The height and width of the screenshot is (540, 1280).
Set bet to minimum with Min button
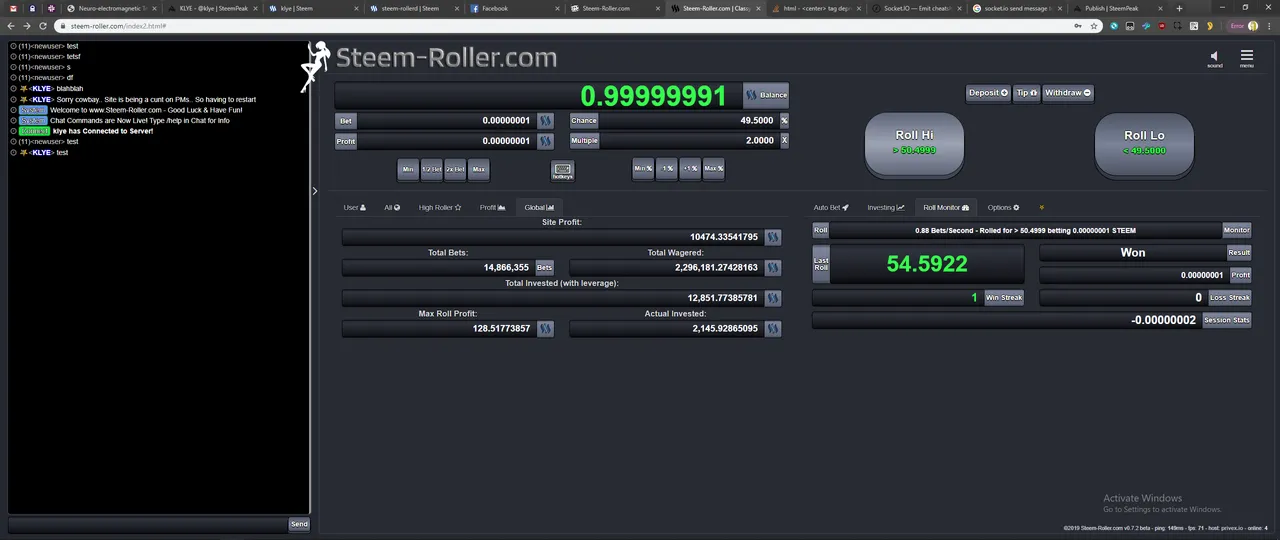[x=408, y=169]
